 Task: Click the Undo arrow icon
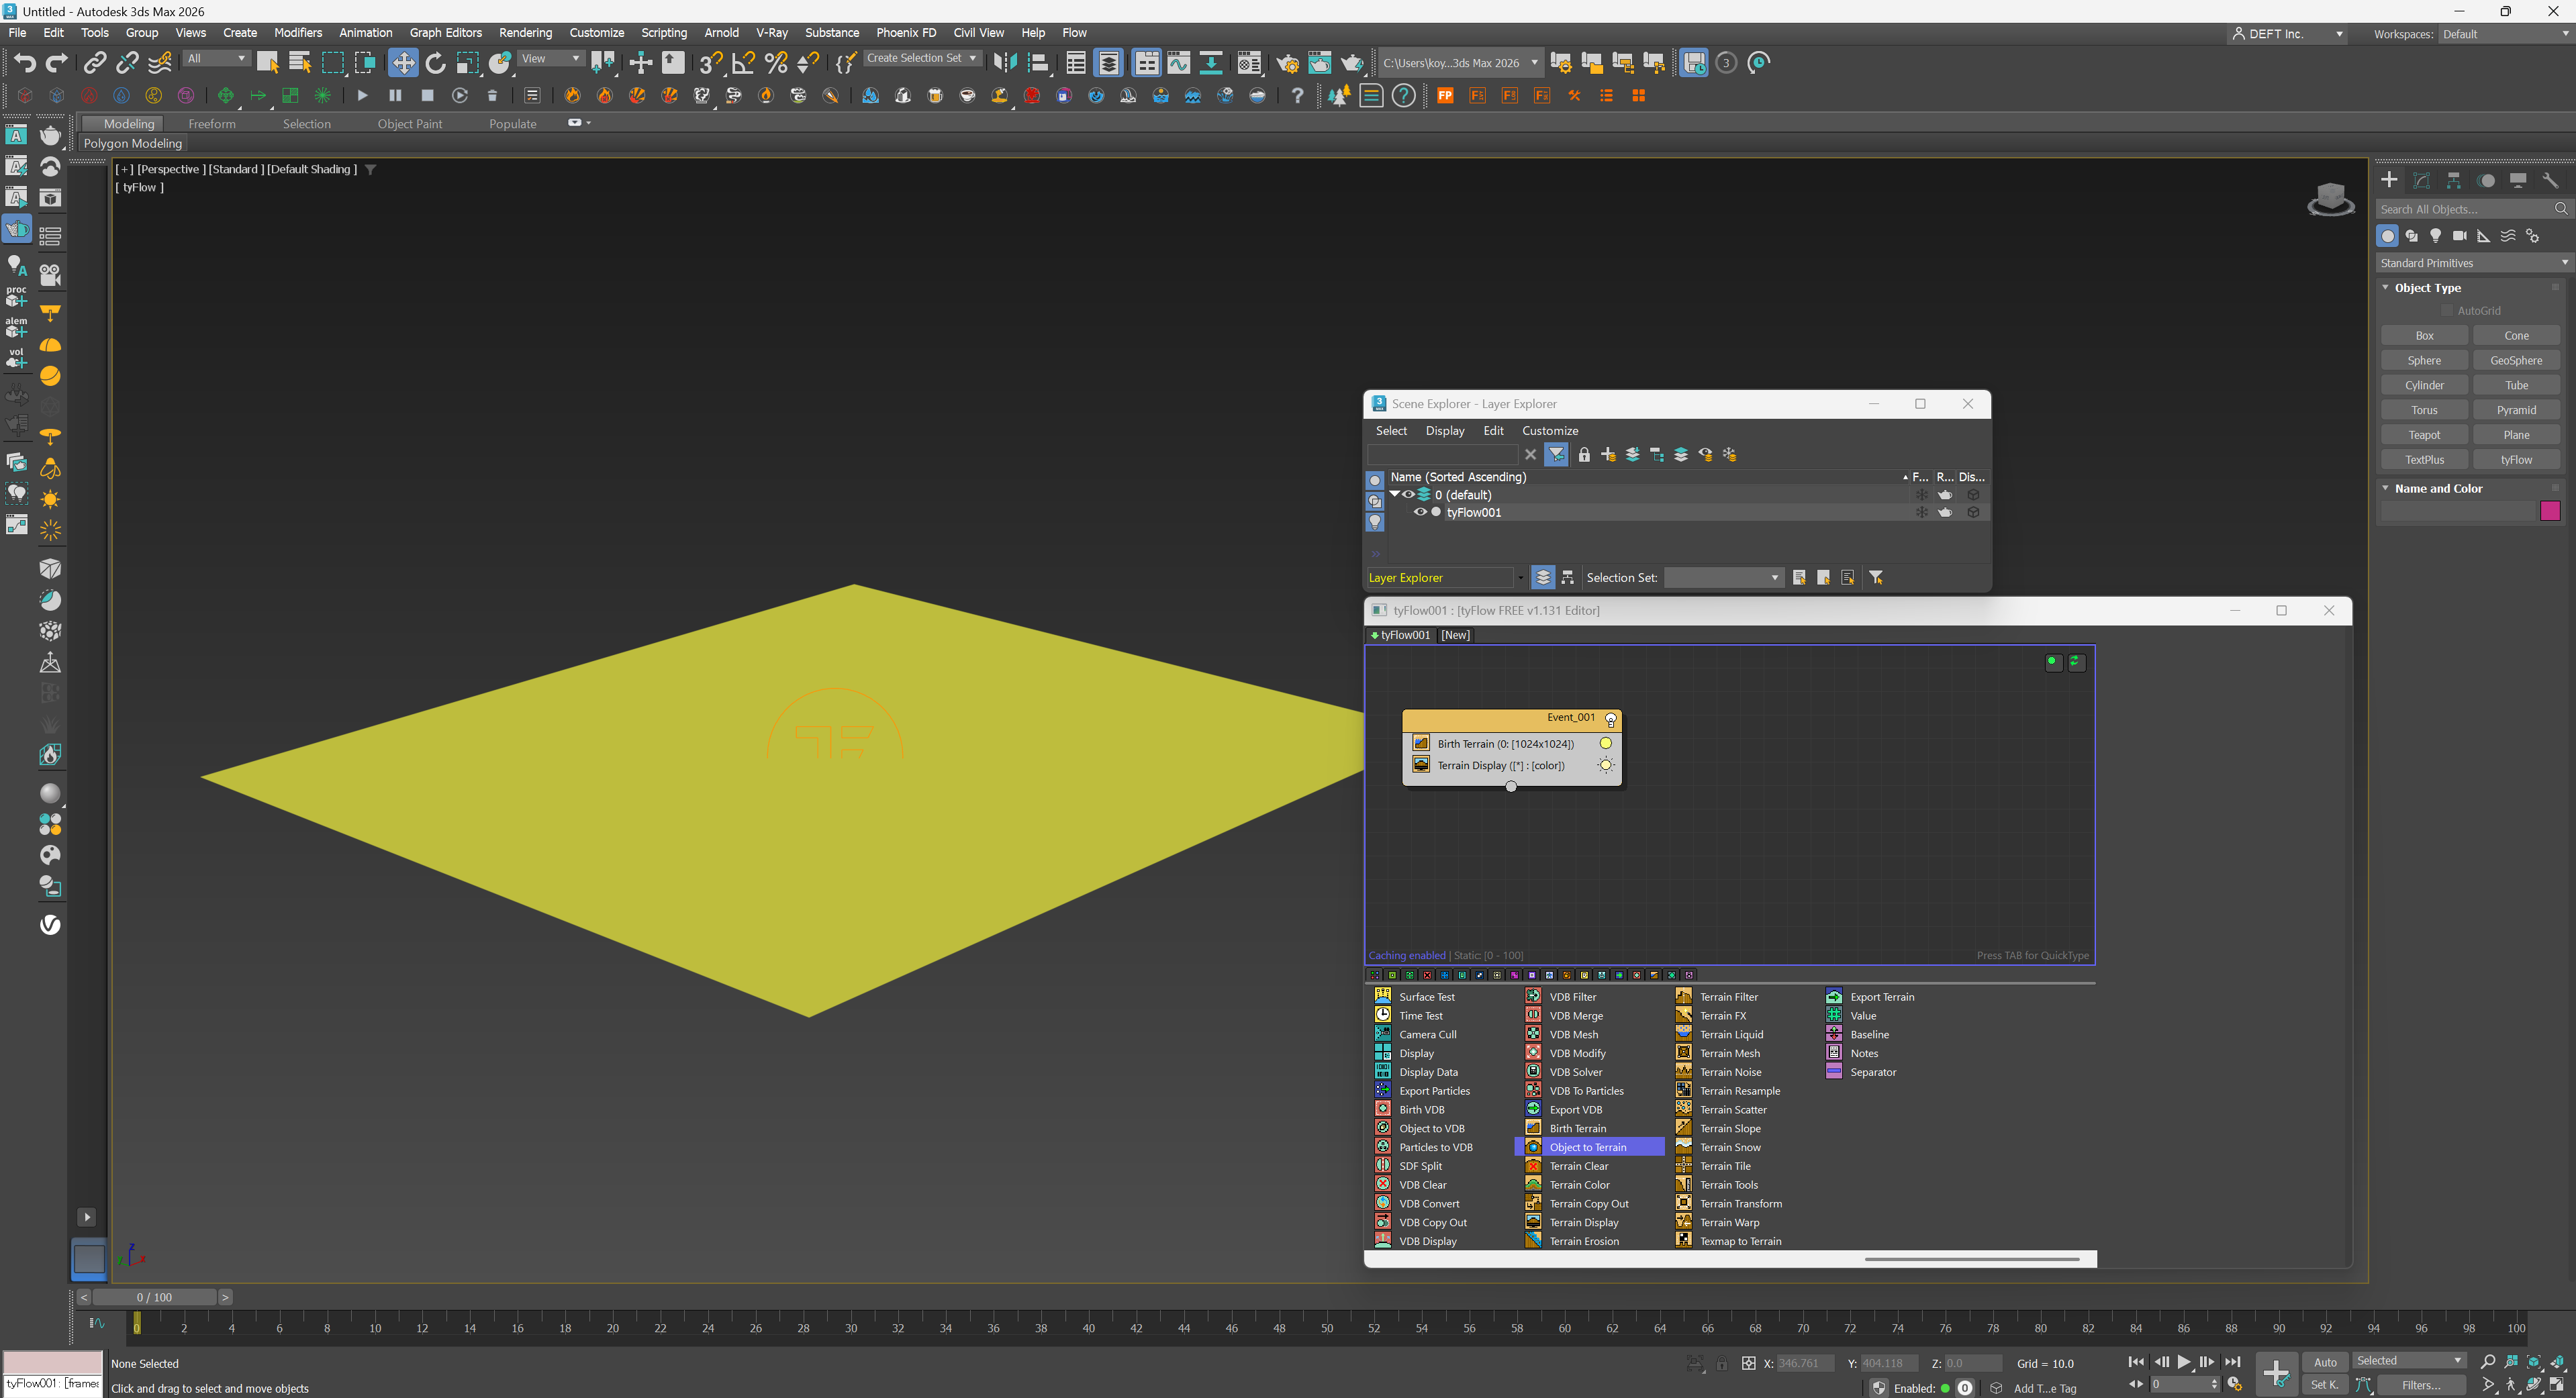point(25,63)
